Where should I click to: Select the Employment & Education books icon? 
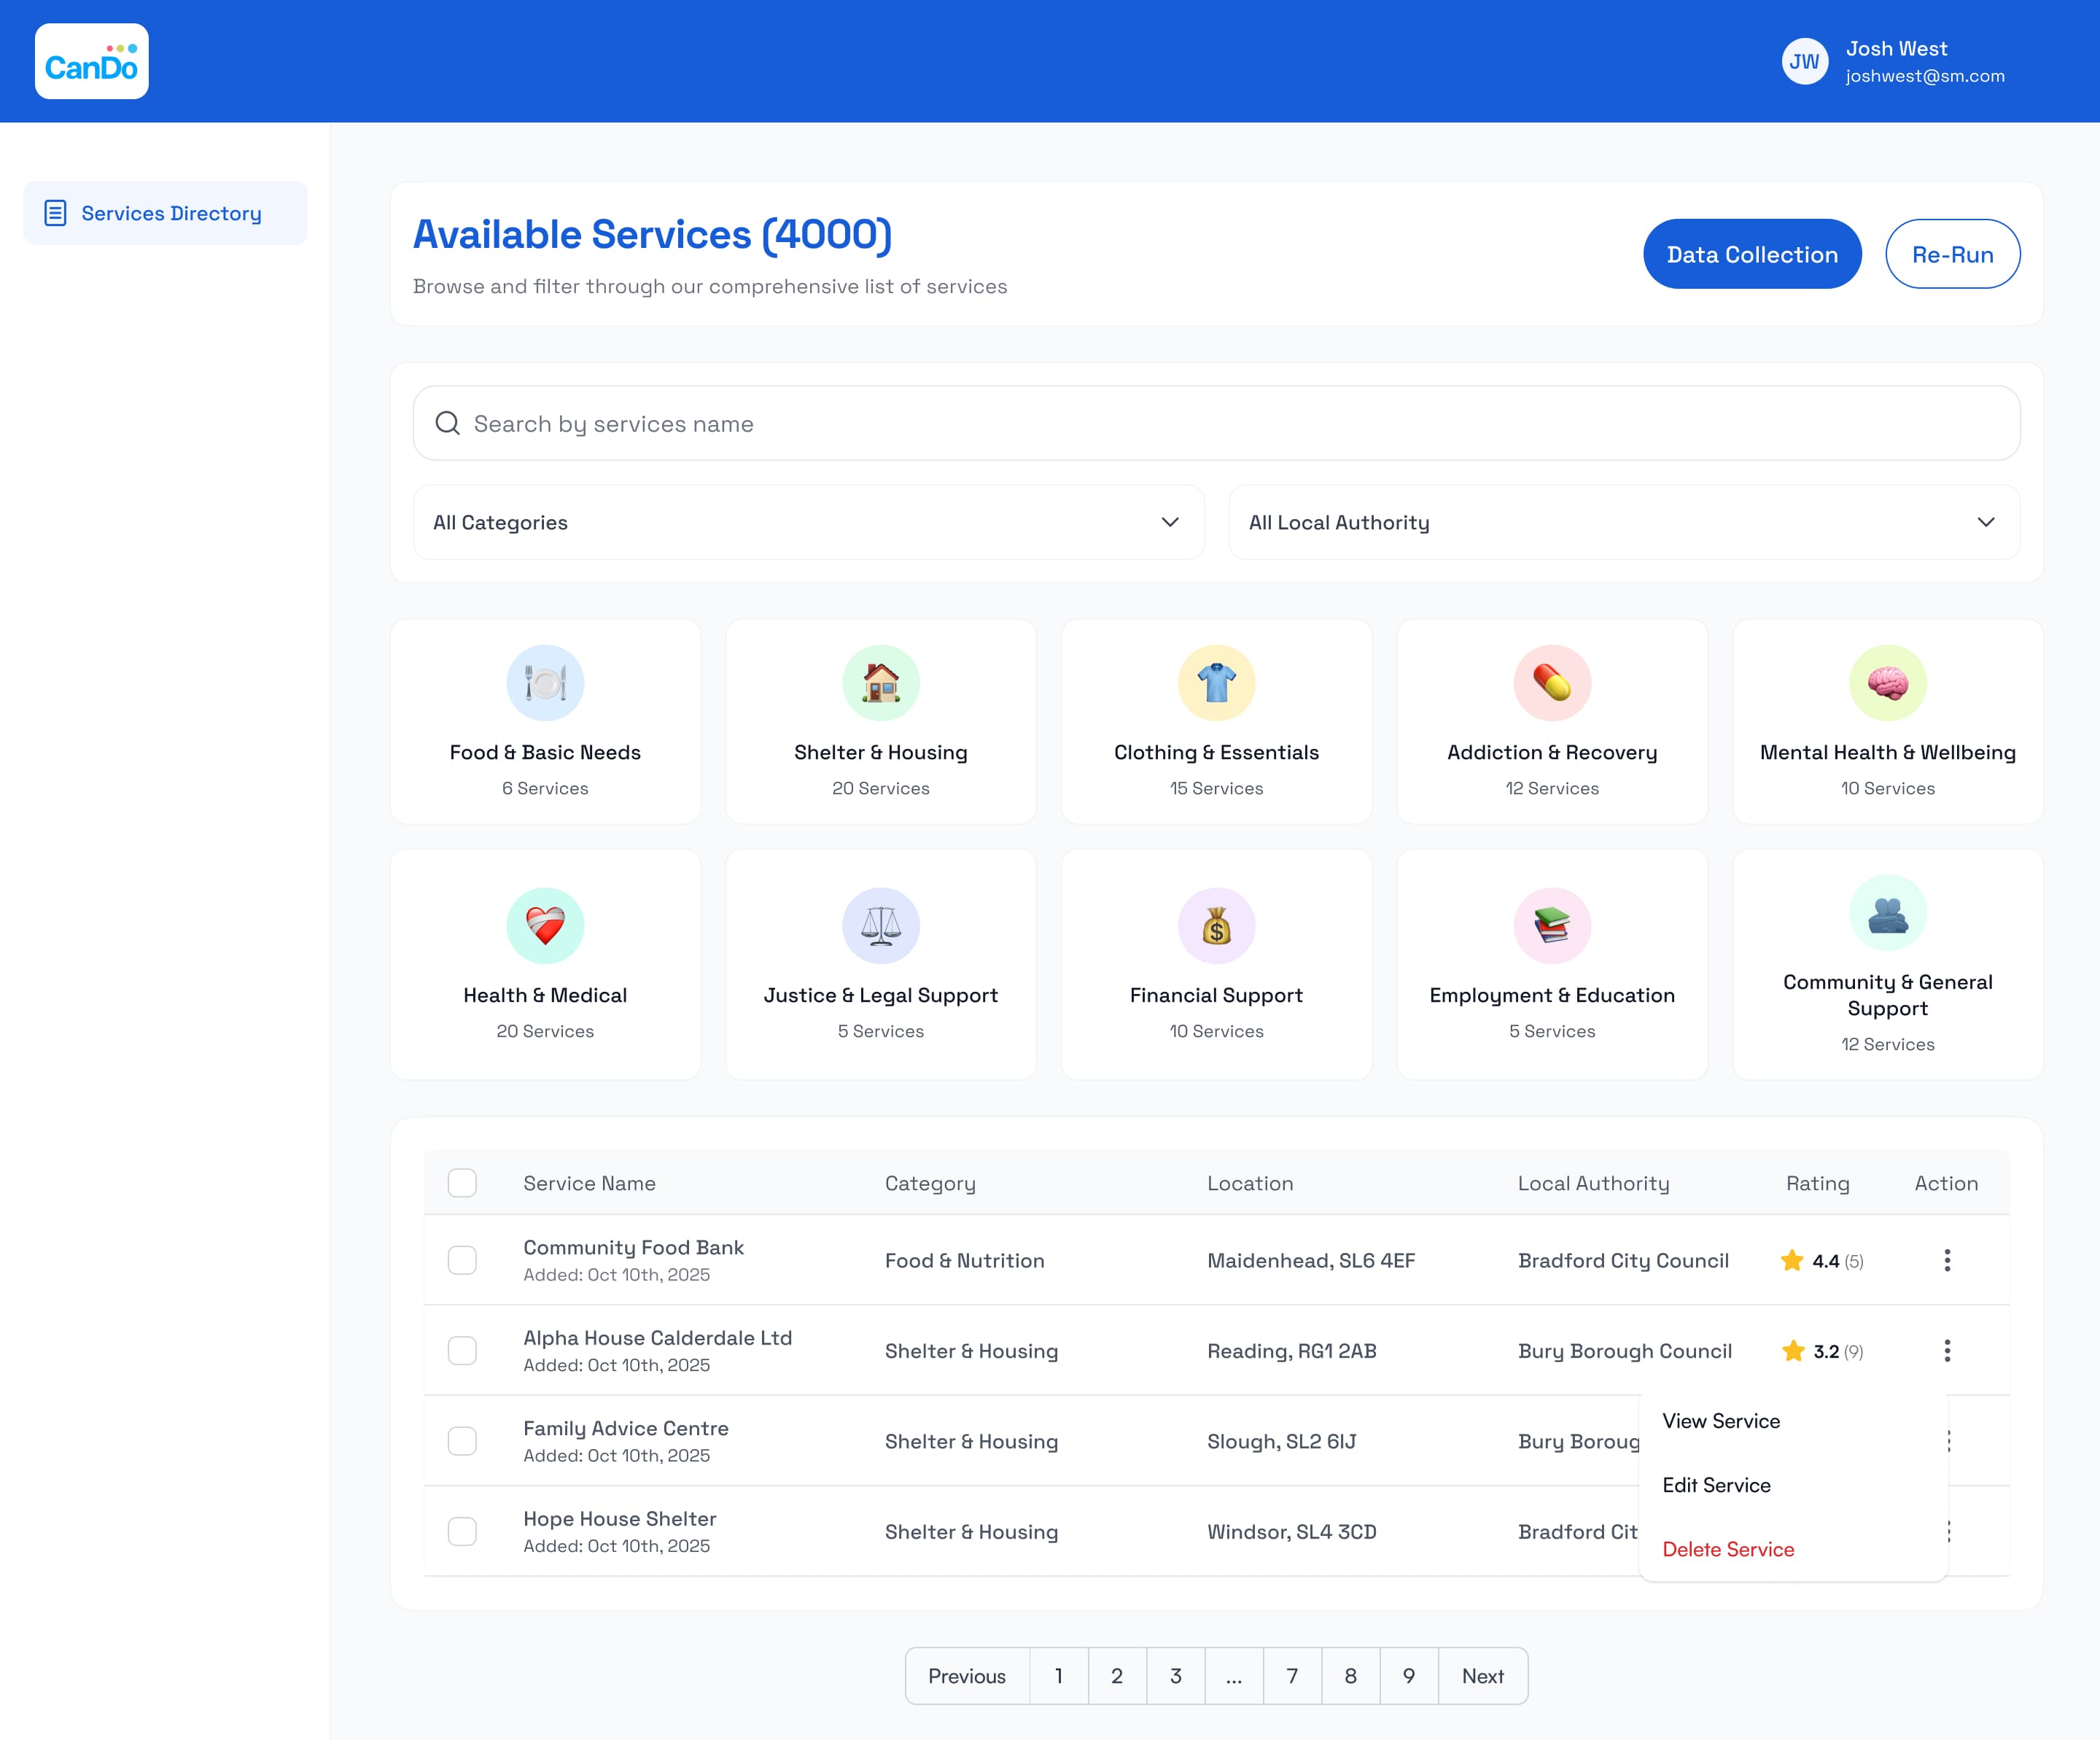pos(1552,926)
